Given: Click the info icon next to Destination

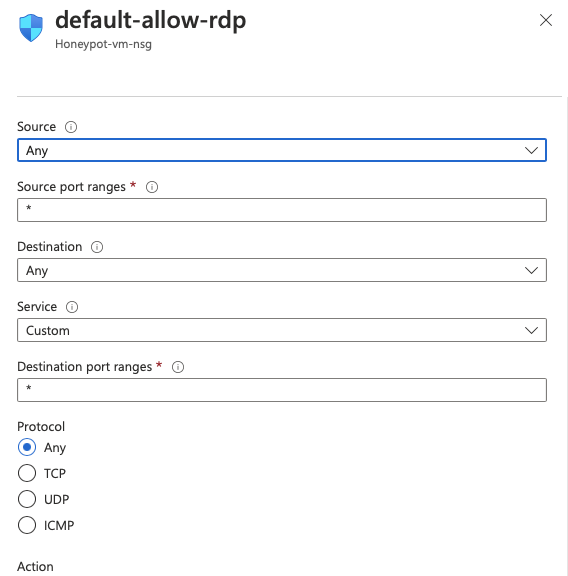Looking at the screenshot, I should (x=97, y=247).
